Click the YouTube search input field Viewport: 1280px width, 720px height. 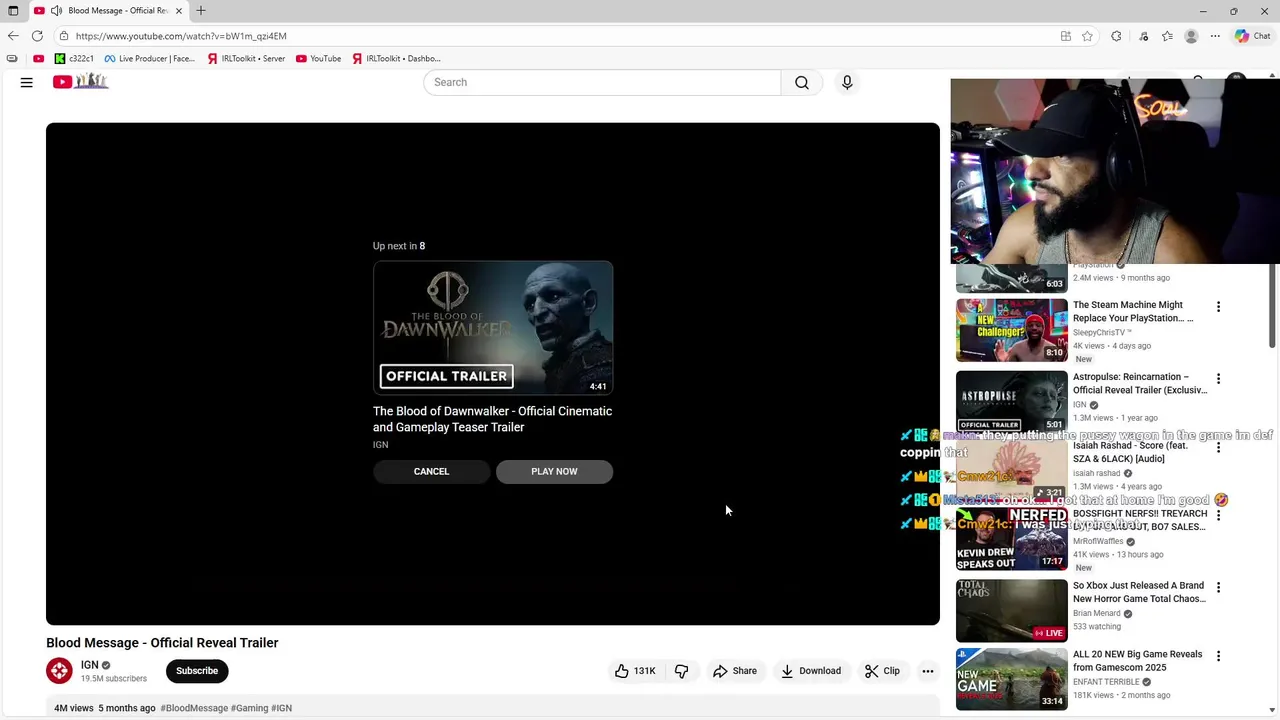click(602, 82)
